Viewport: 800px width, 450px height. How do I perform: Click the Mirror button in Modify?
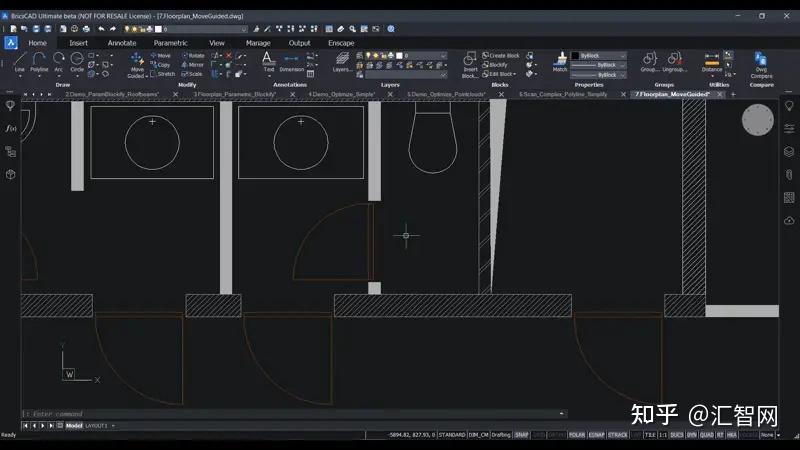(193, 65)
